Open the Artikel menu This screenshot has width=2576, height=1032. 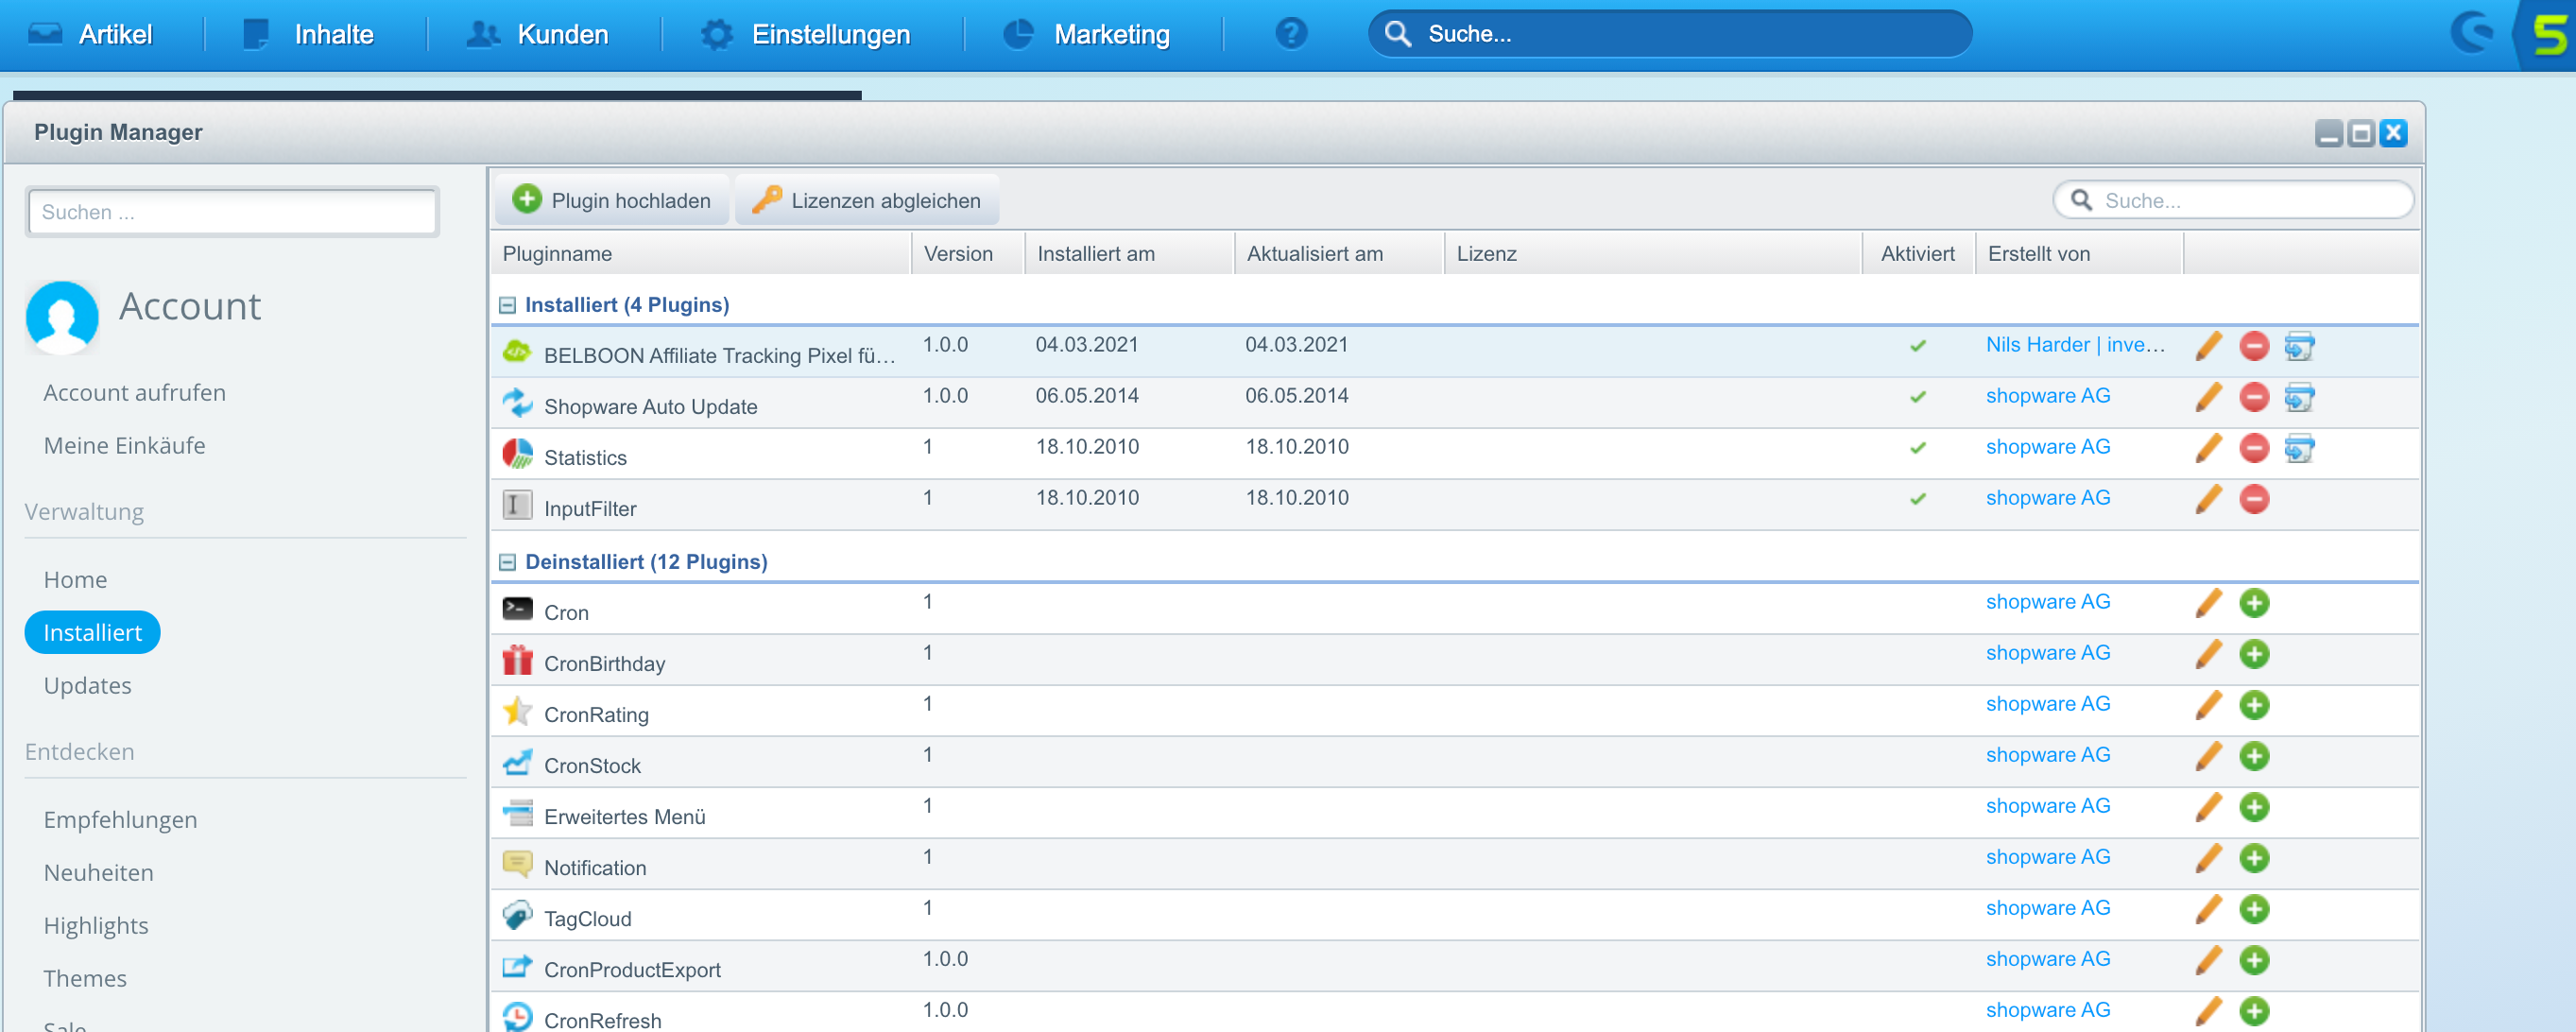pos(90,34)
